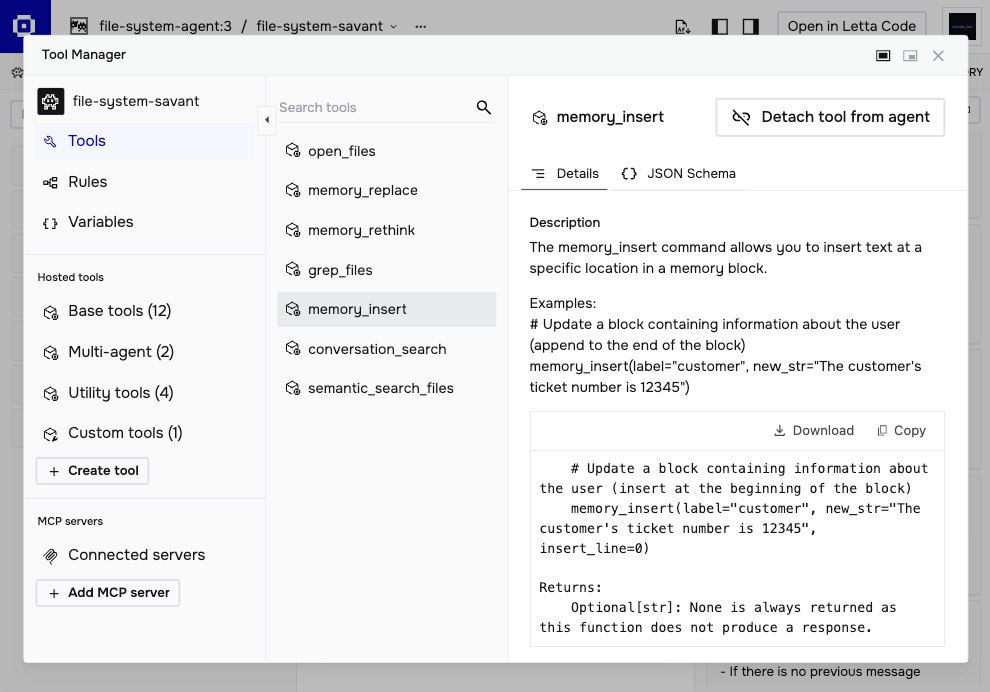Click the user profile thumbnail top right
Screen dimensions: 990x692
pos(963,27)
